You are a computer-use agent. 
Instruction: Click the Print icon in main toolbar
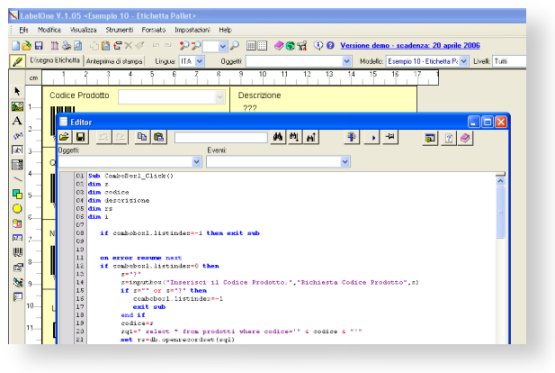point(67,46)
